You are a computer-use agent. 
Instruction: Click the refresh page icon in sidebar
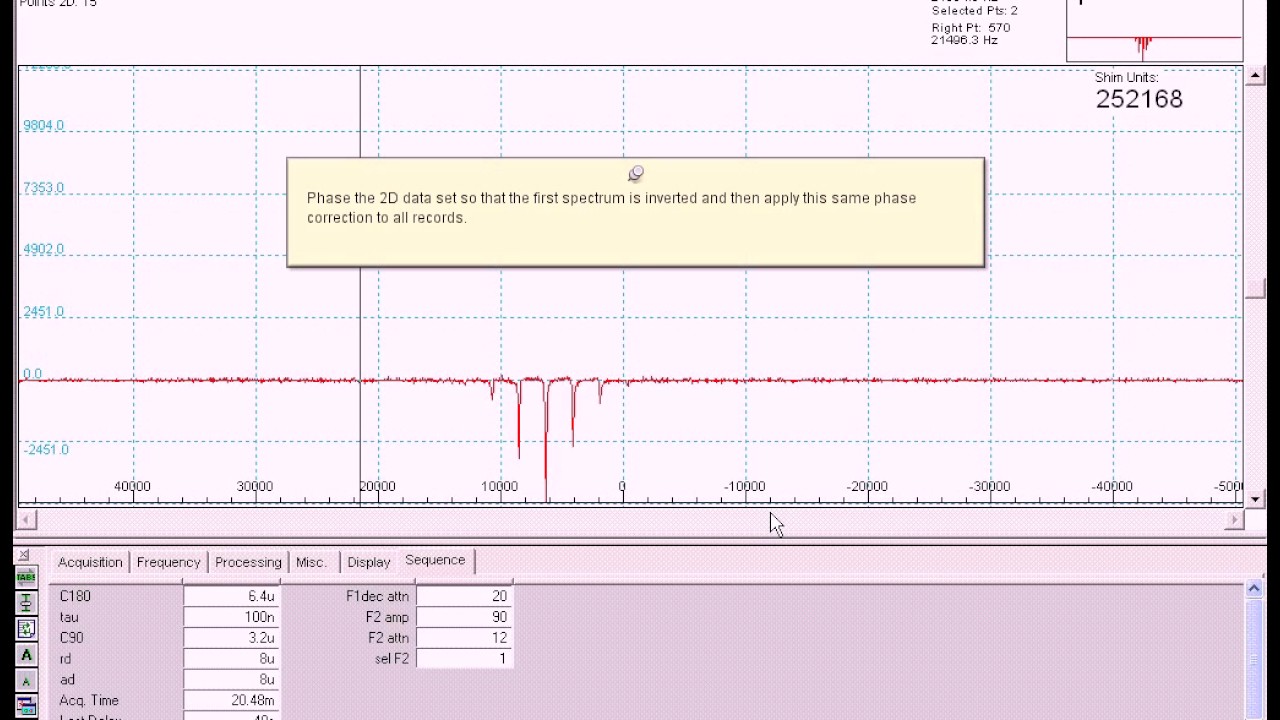tap(26, 629)
